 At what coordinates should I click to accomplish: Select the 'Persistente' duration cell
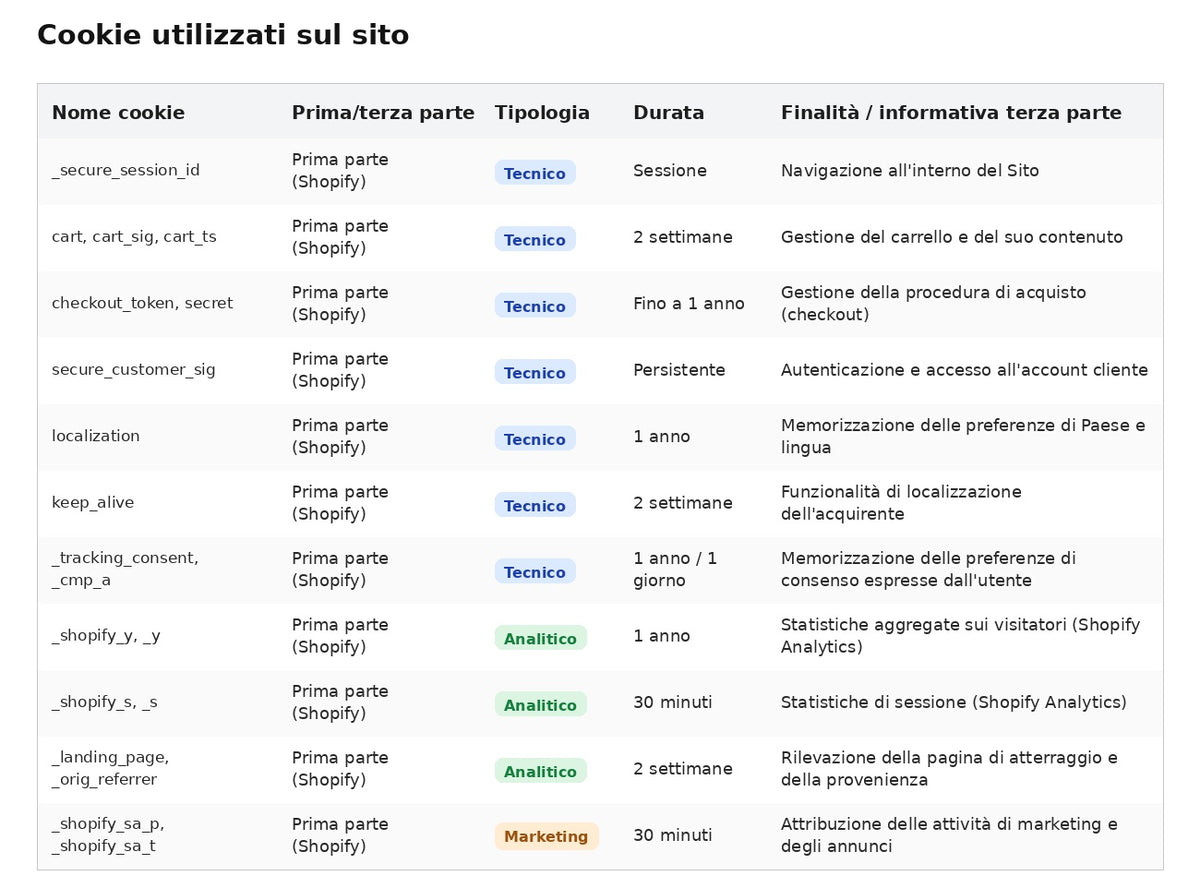click(679, 370)
